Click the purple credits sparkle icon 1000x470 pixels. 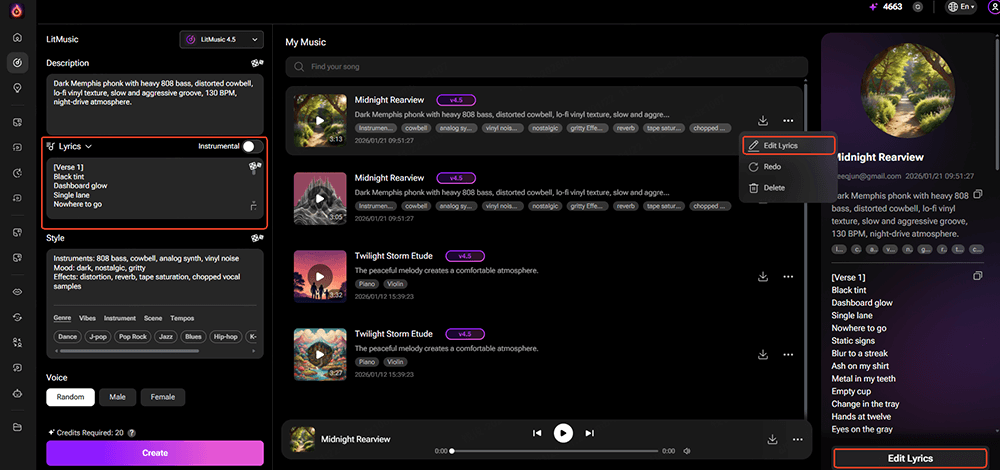point(874,6)
